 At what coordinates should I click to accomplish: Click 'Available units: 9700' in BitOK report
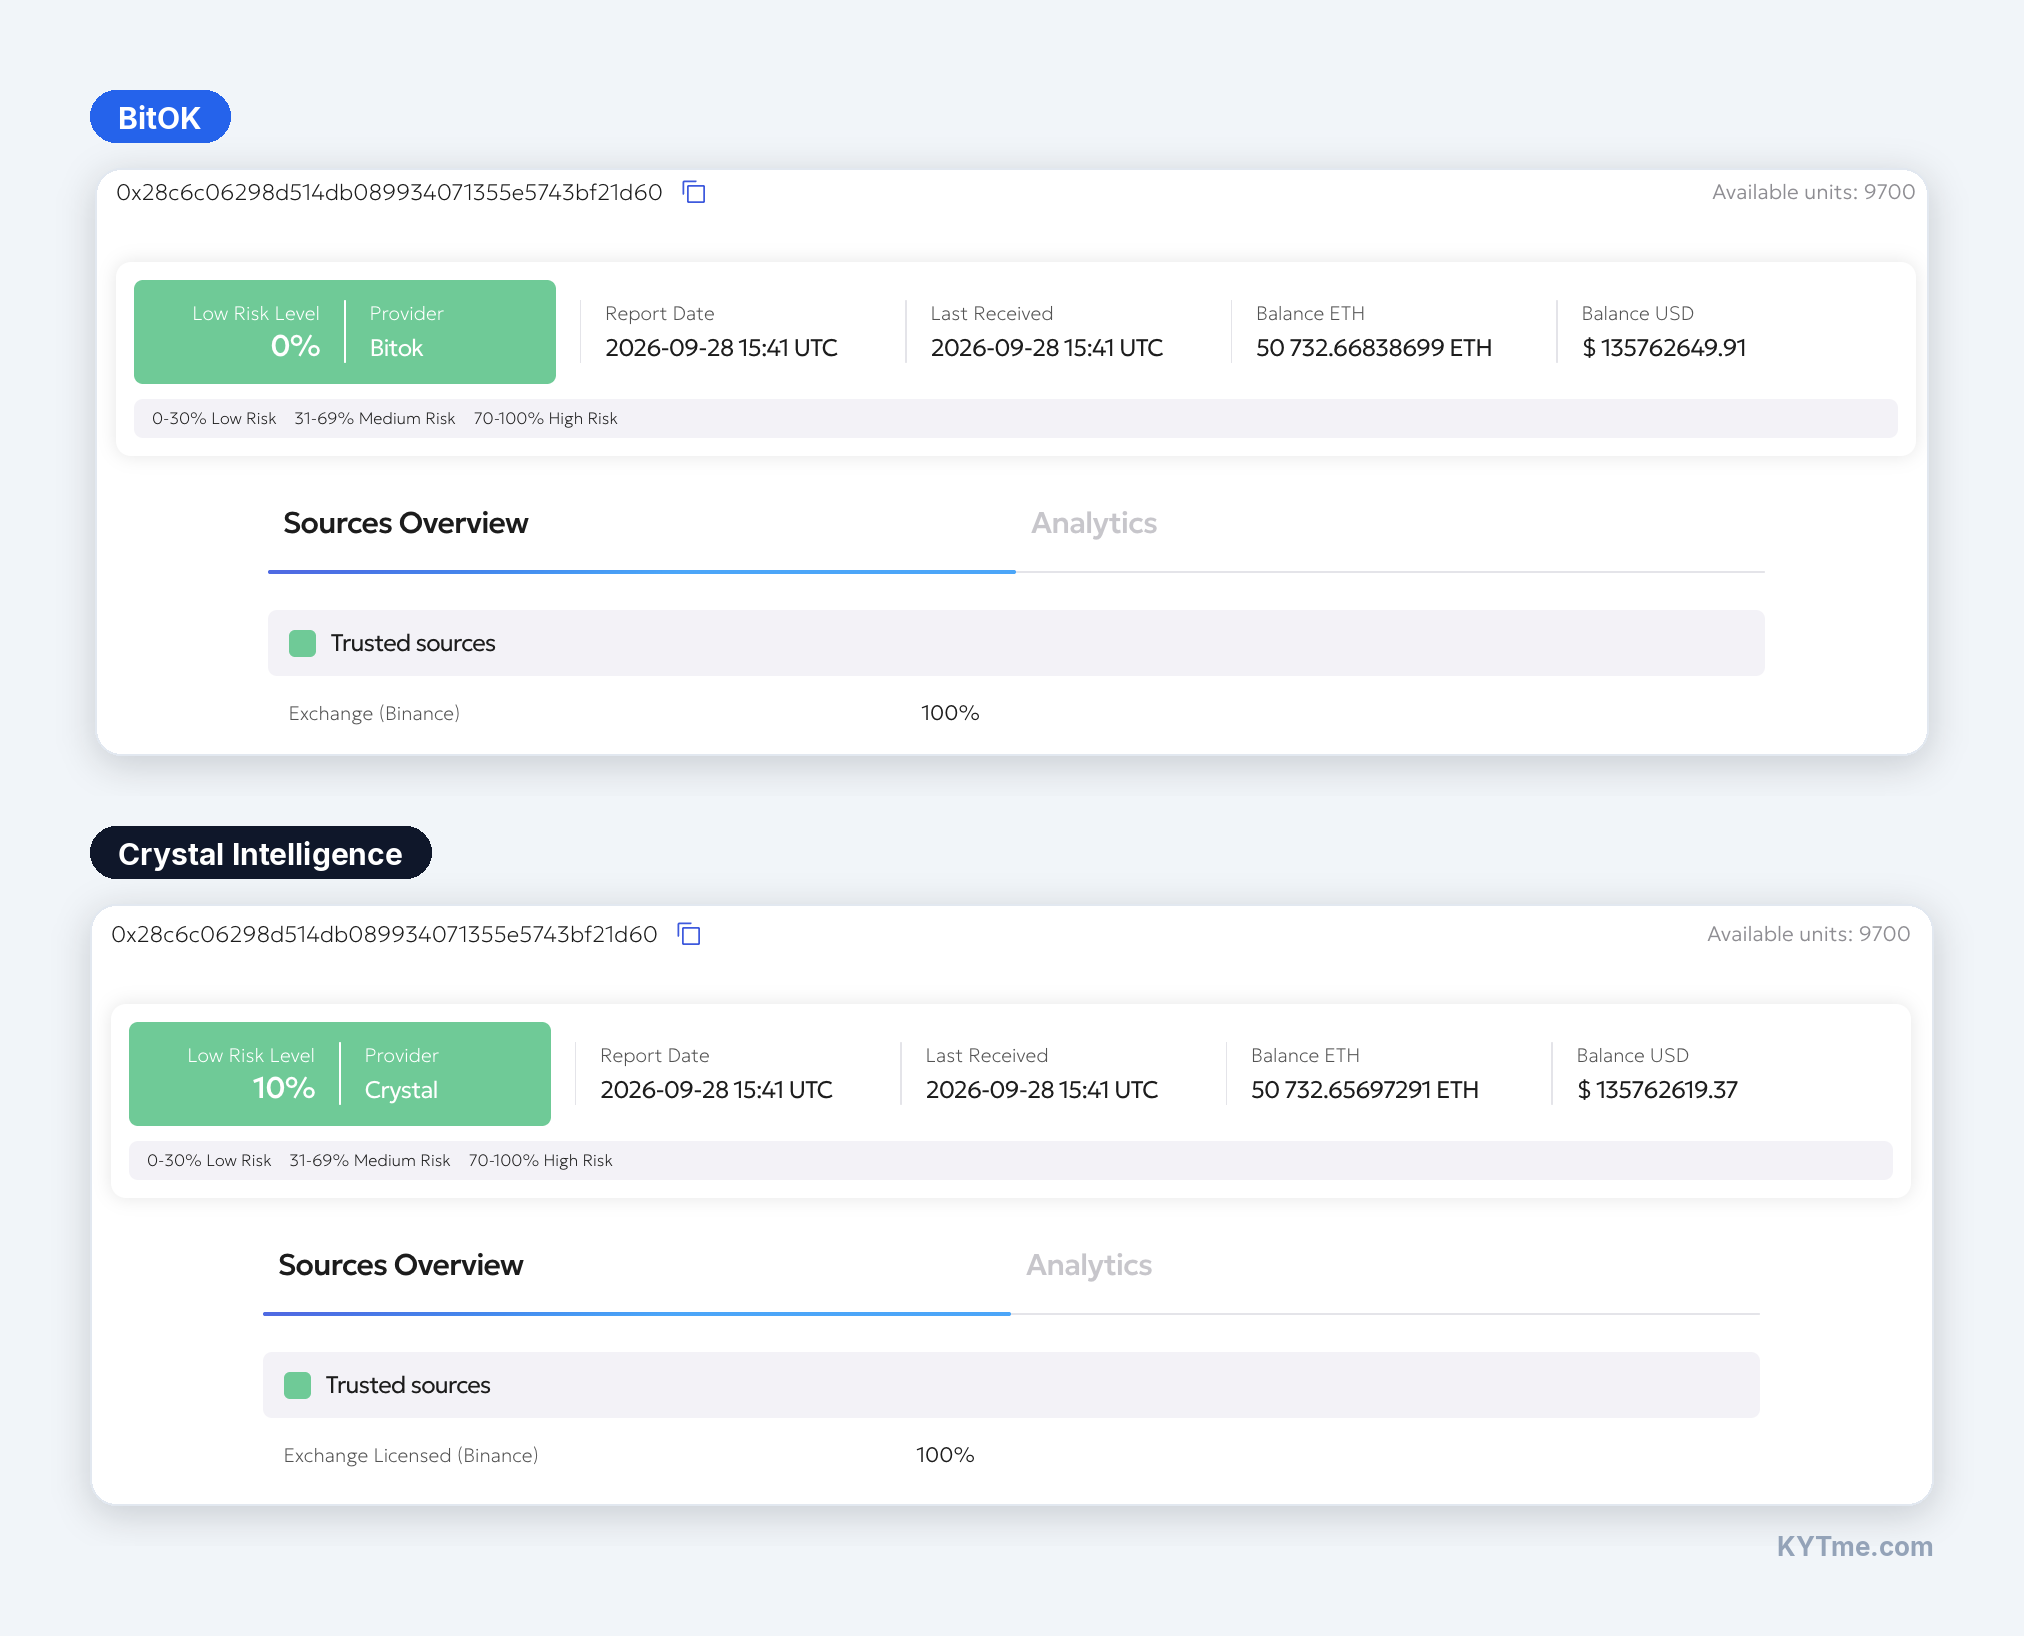1813,192
